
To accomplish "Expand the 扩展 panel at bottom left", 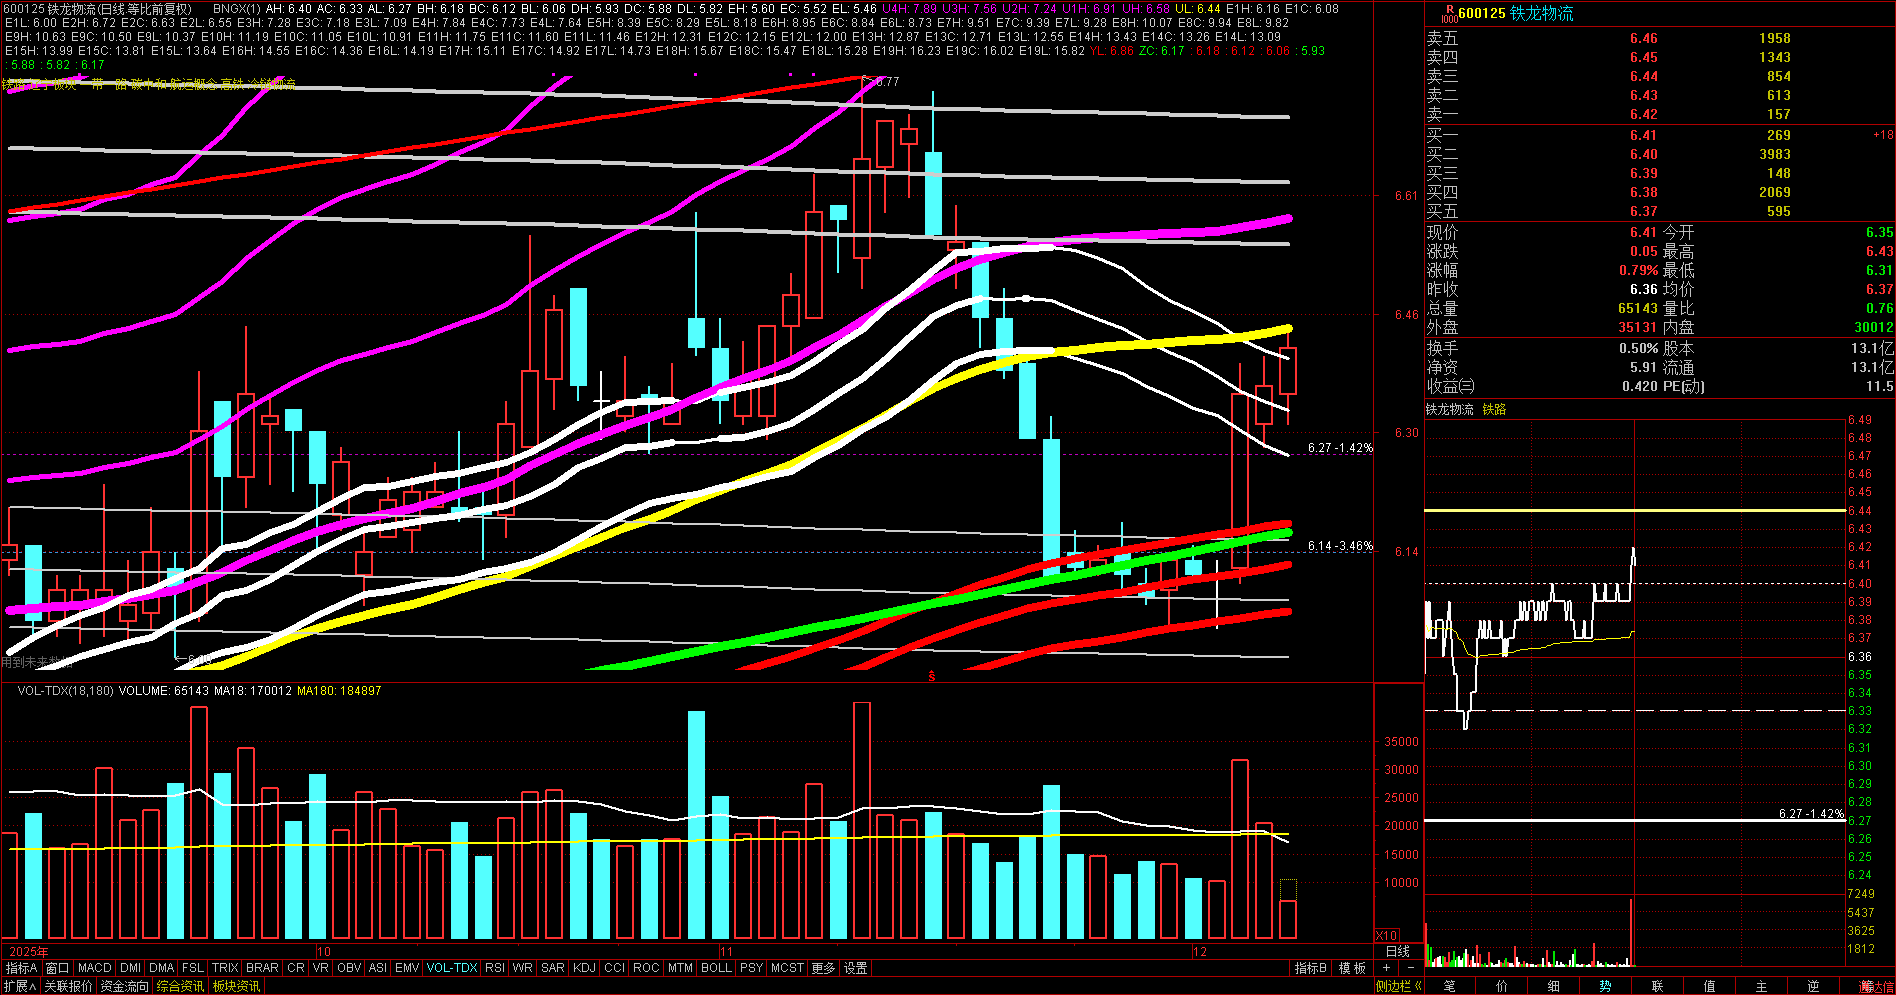I will pyautogui.click(x=20, y=986).
